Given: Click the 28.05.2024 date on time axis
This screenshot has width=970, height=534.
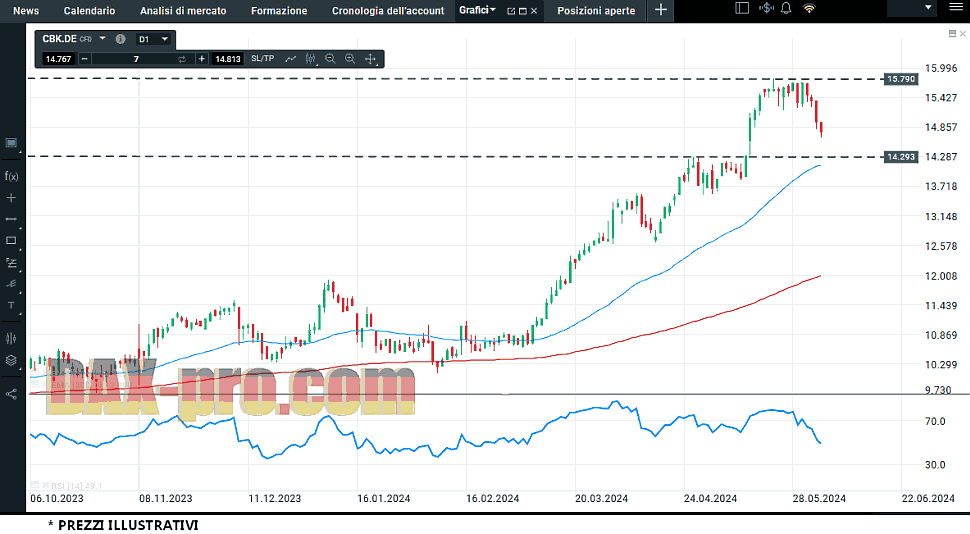Looking at the screenshot, I should pyautogui.click(x=819, y=499).
